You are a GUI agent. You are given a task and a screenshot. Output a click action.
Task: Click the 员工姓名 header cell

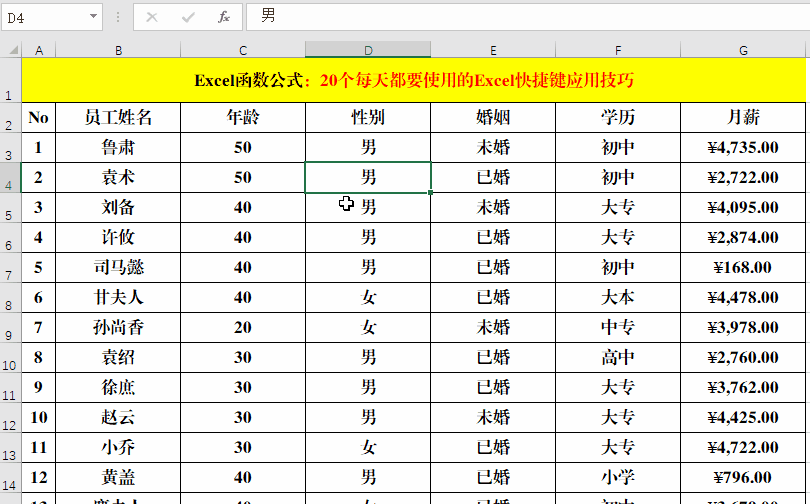pos(118,118)
